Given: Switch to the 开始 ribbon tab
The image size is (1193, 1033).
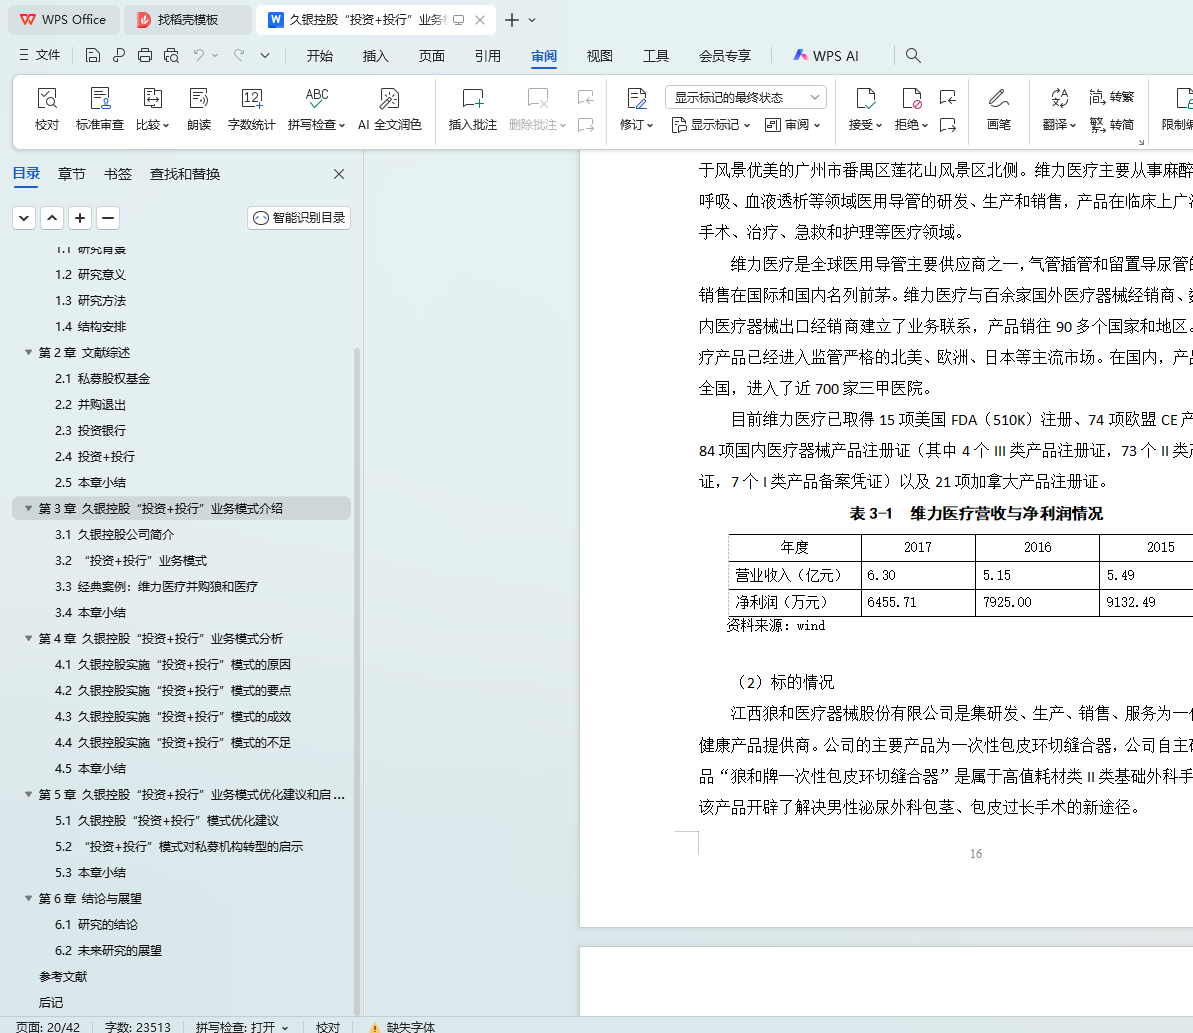Looking at the screenshot, I should 320,56.
